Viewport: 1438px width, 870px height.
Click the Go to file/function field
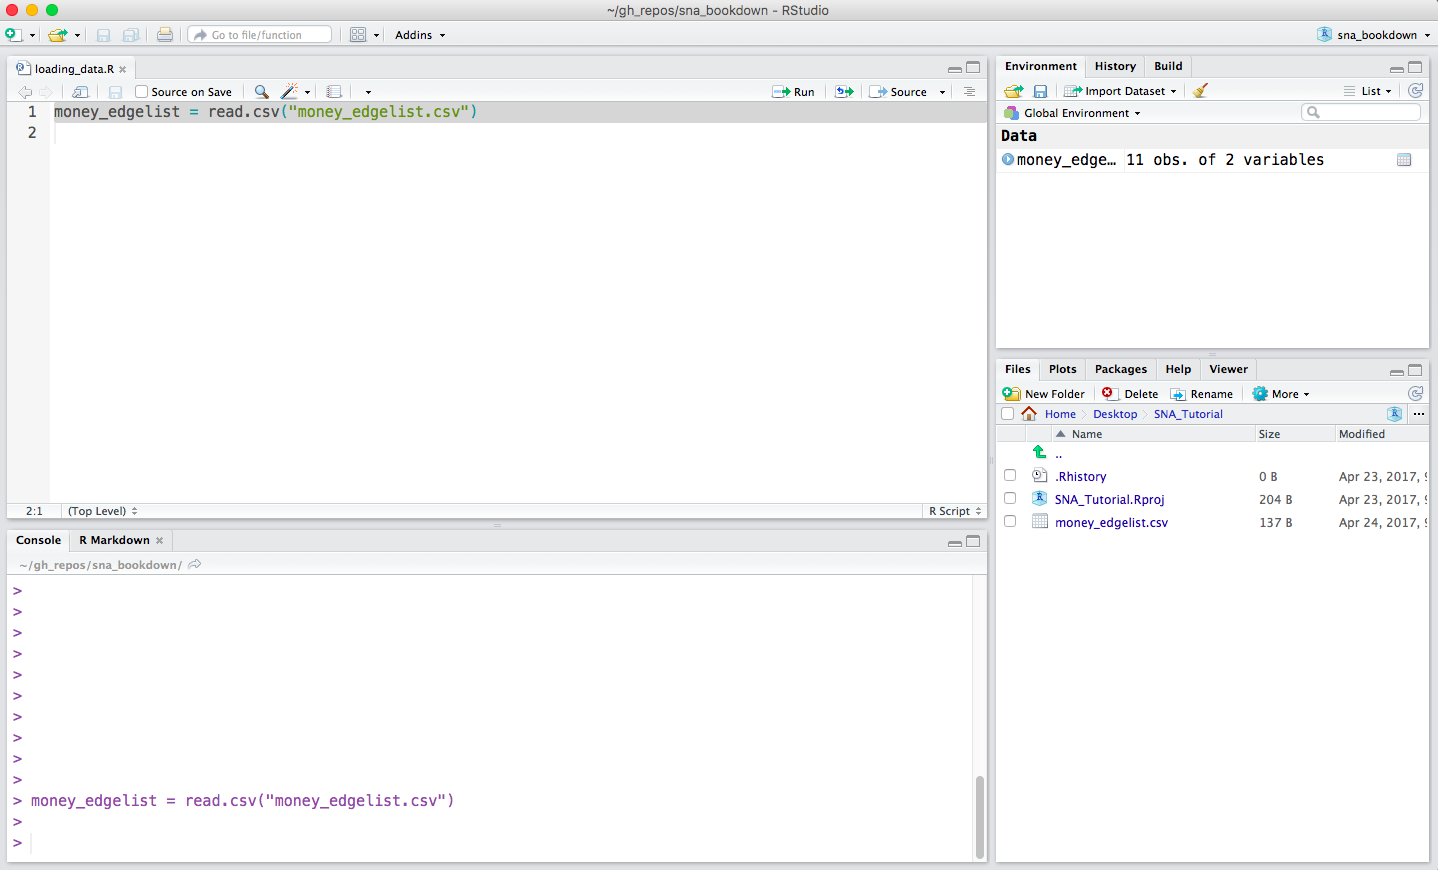[260, 35]
